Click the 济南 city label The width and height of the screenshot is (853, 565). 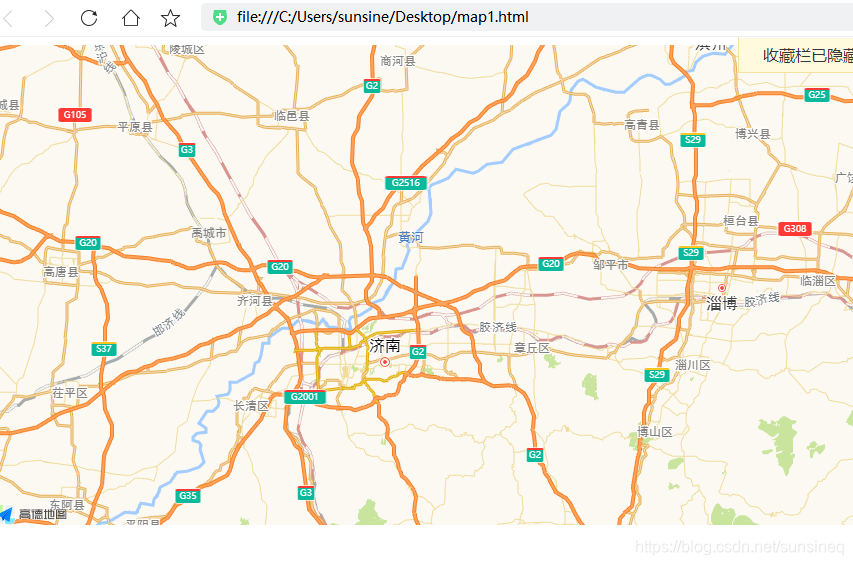point(385,345)
